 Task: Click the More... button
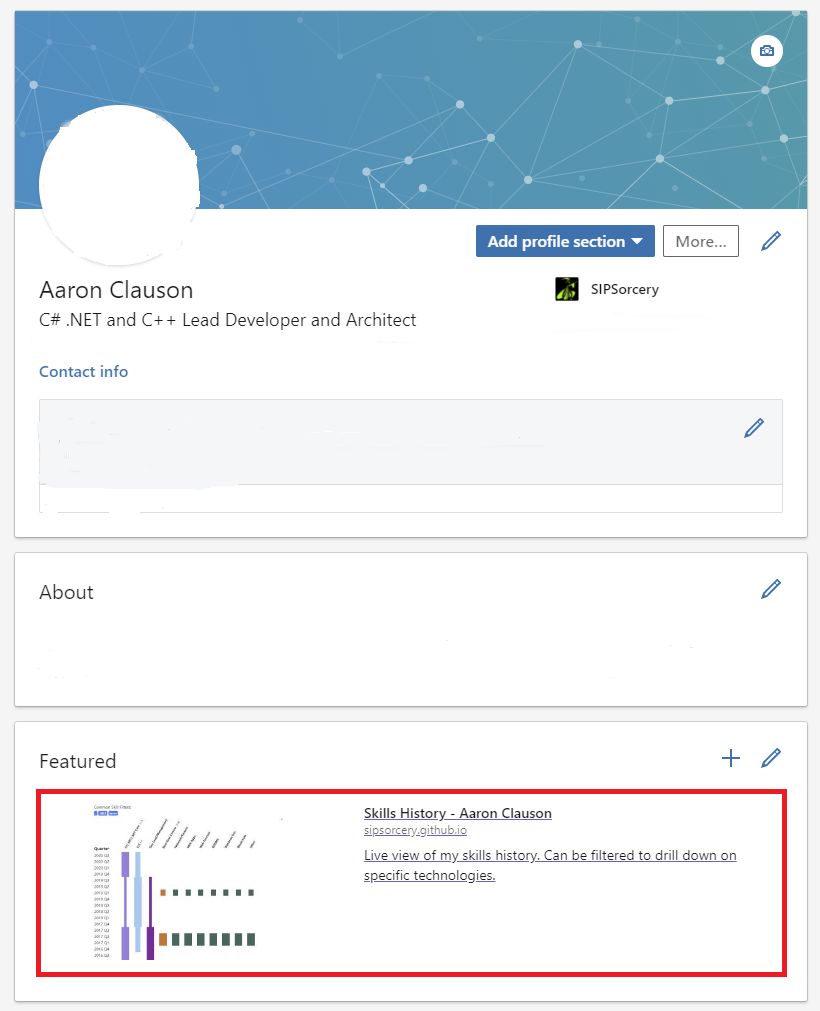(701, 241)
